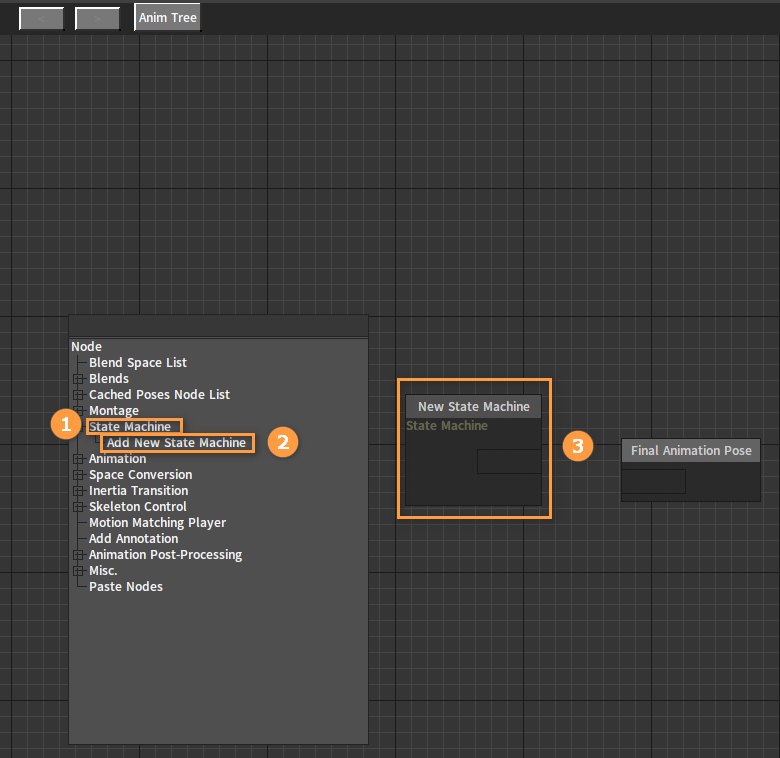780x758 pixels.
Task: Expand the Inertia Transition group
Action: 78,491
